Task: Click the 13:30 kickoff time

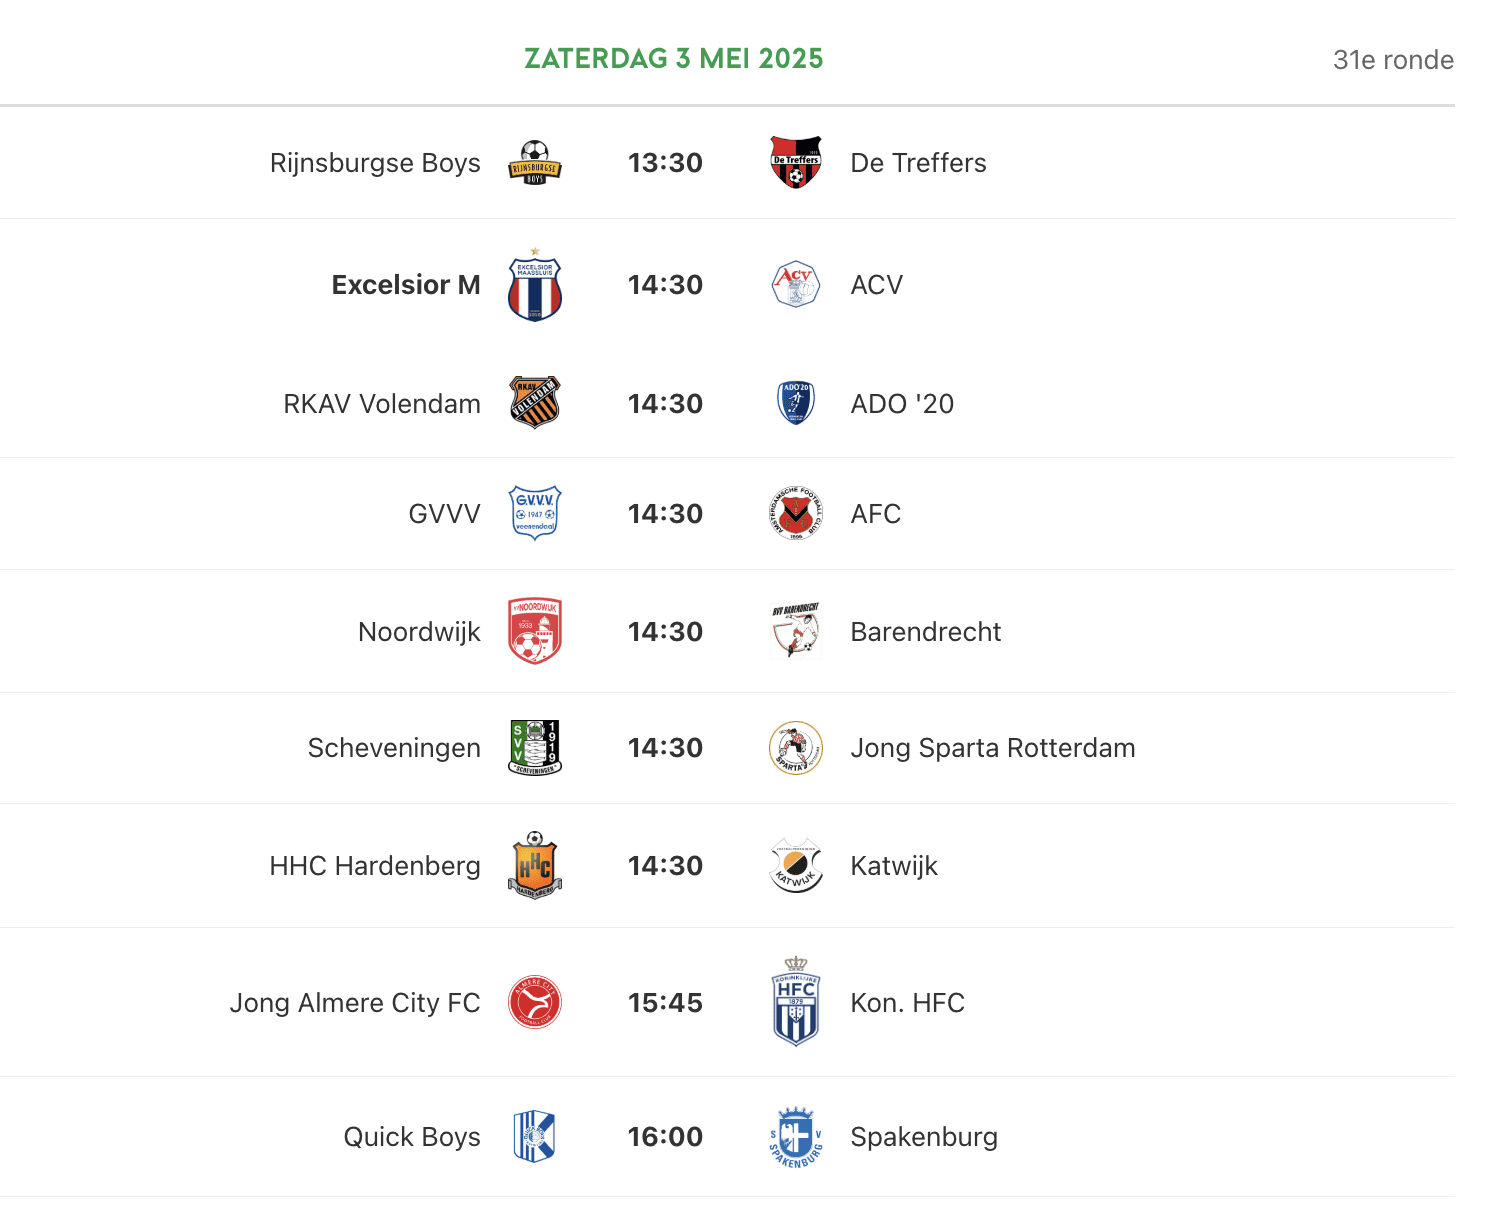Action: 665,163
